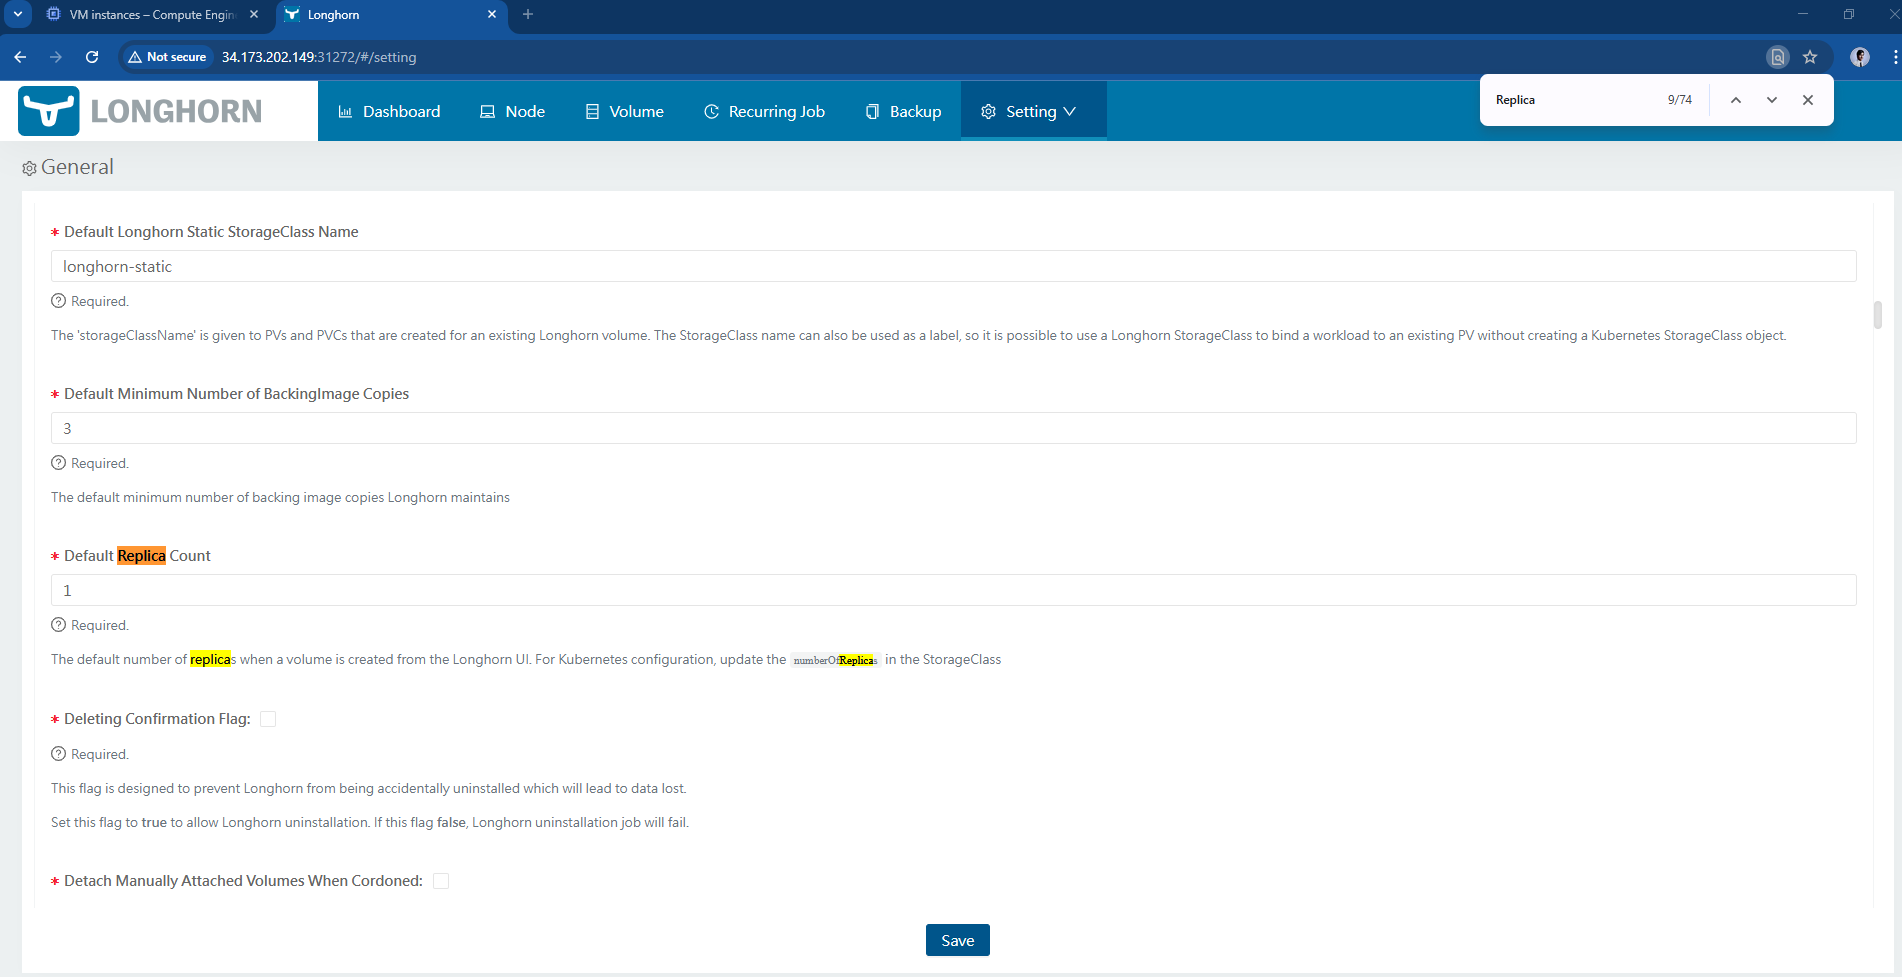Open a new browser tab

point(528,15)
